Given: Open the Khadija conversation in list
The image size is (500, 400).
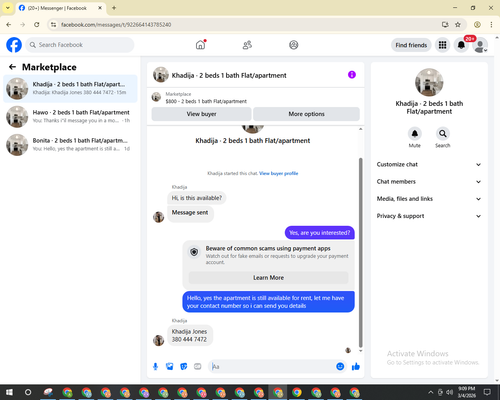Looking at the screenshot, I should pyautogui.click(x=70, y=89).
